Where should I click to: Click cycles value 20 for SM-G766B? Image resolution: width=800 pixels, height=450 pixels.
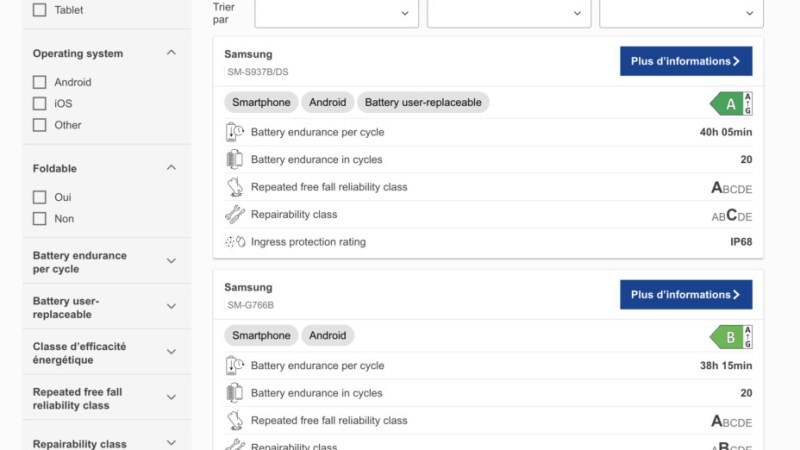pyautogui.click(x=746, y=393)
